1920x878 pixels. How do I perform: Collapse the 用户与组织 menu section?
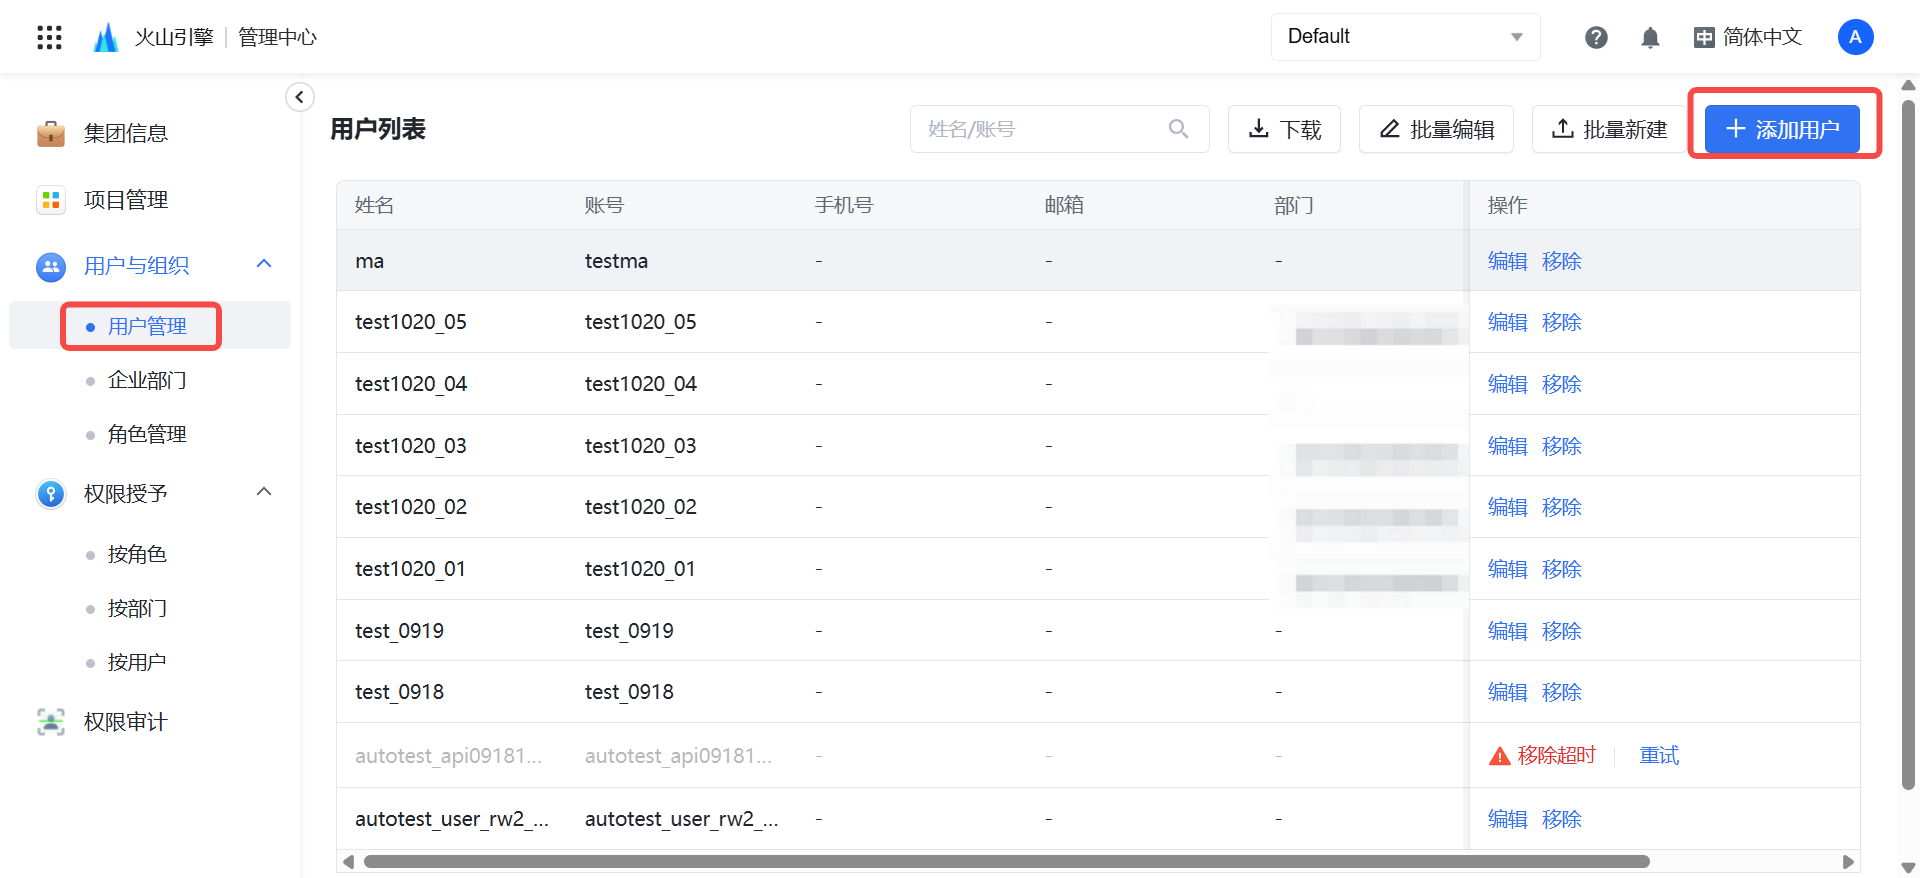tap(264, 264)
